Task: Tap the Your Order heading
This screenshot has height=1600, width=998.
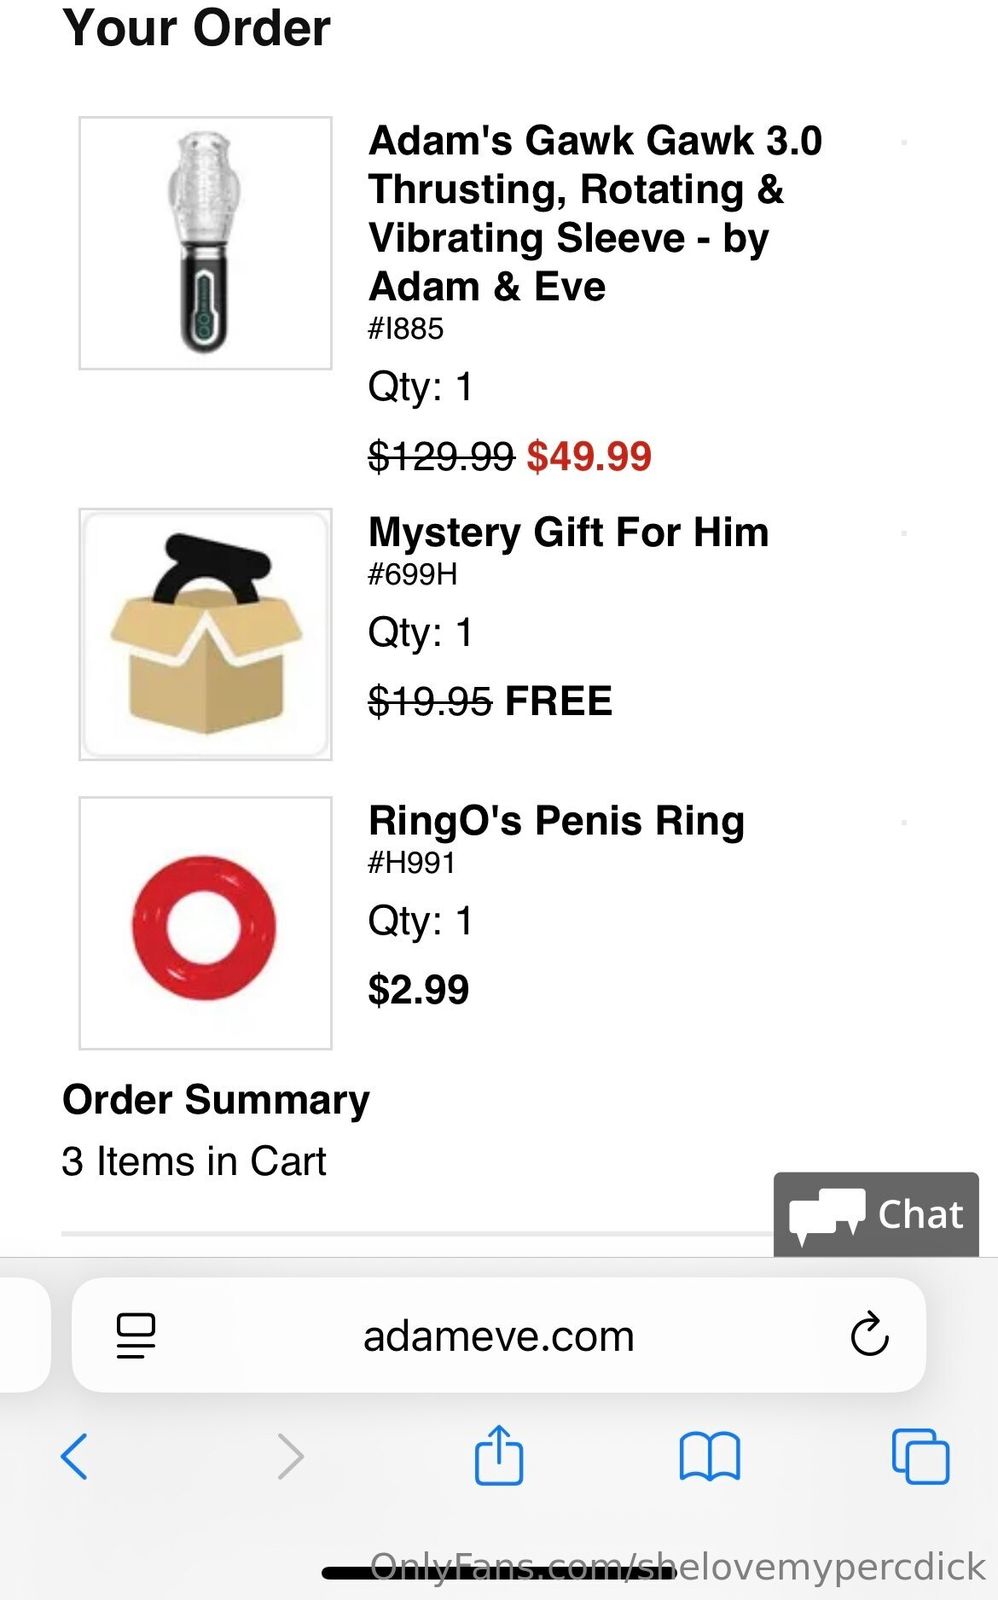Action: point(196,28)
